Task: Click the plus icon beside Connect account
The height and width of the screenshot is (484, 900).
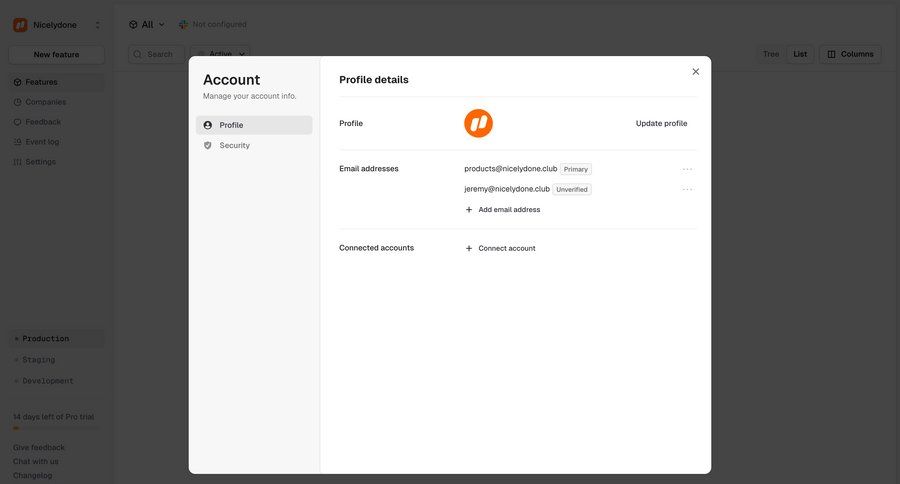Action: pos(469,248)
